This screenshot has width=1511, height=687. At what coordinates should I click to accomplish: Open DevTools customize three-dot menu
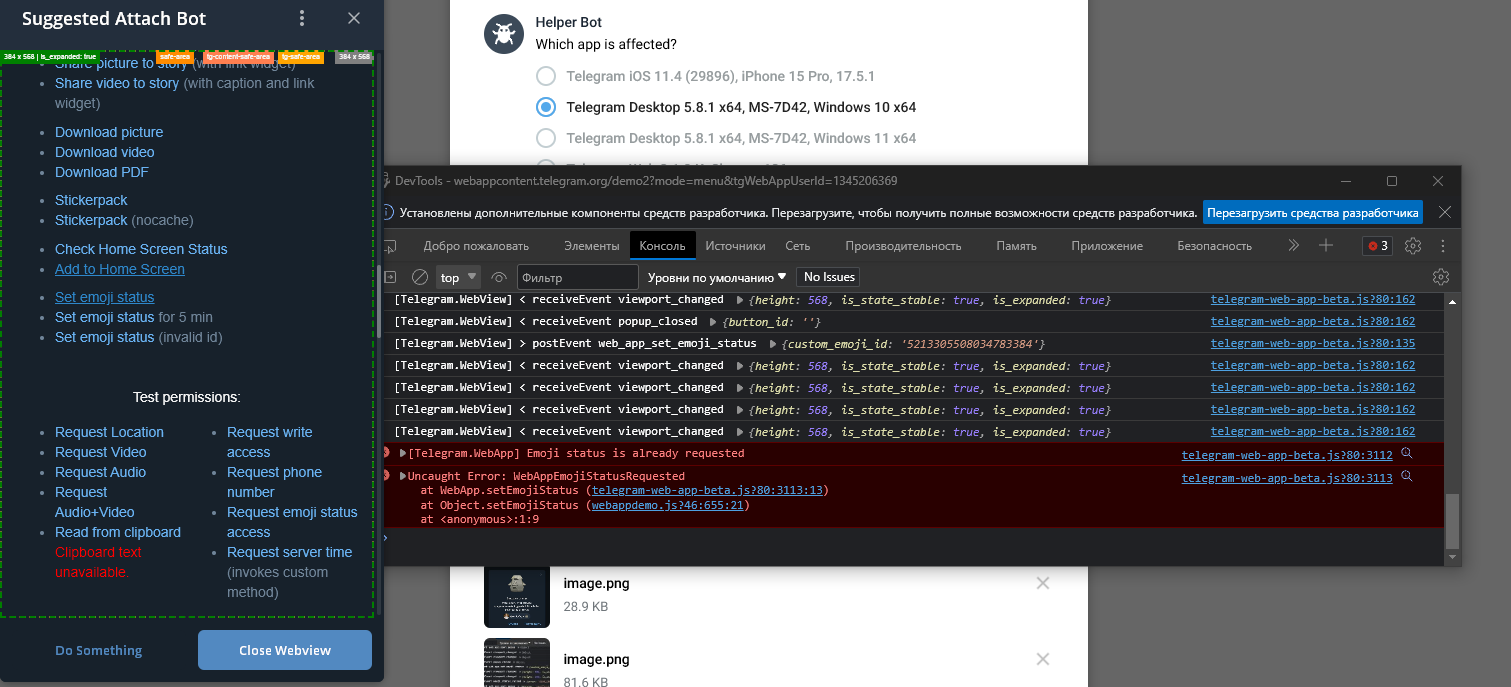pos(1442,245)
